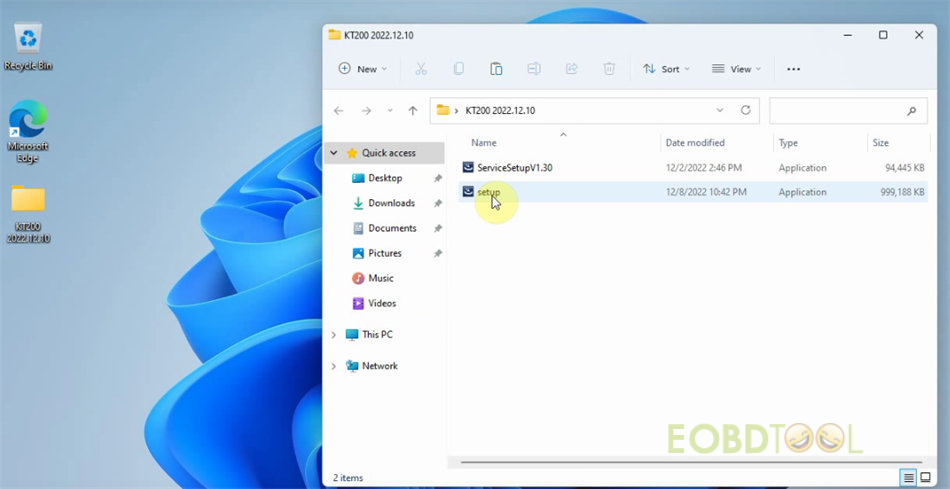Open Music in navigation pane
This screenshot has width=950, height=489.
coord(380,278)
